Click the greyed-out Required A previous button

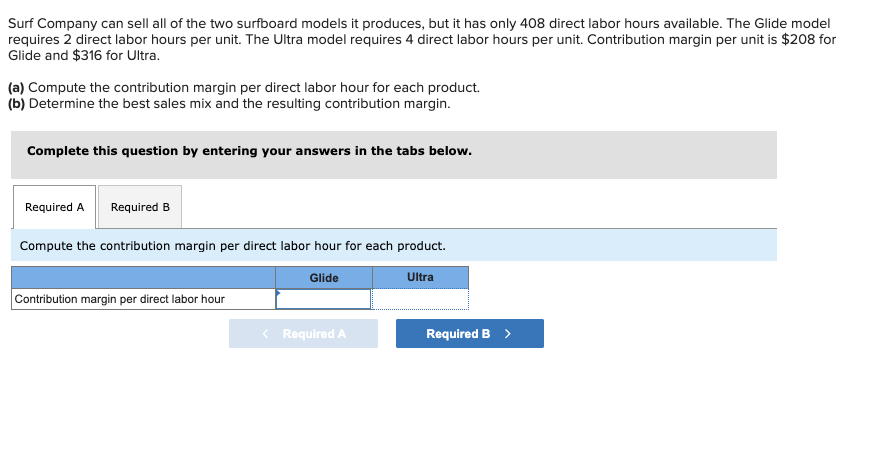303,334
